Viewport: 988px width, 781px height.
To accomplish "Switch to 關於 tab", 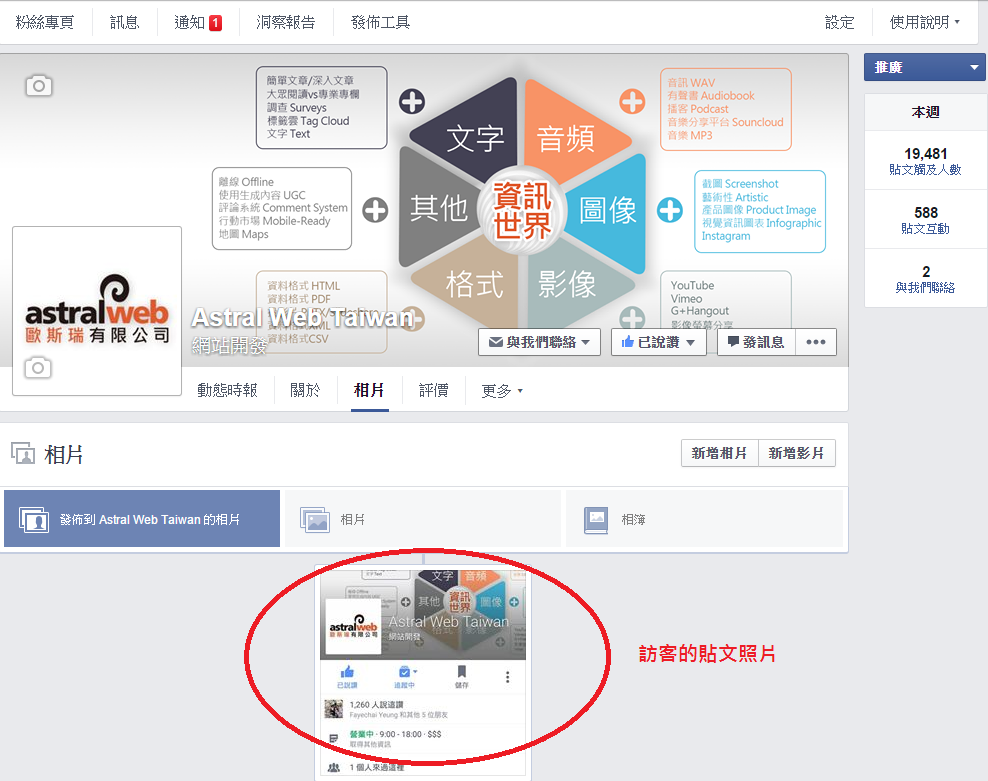I will (x=305, y=390).
